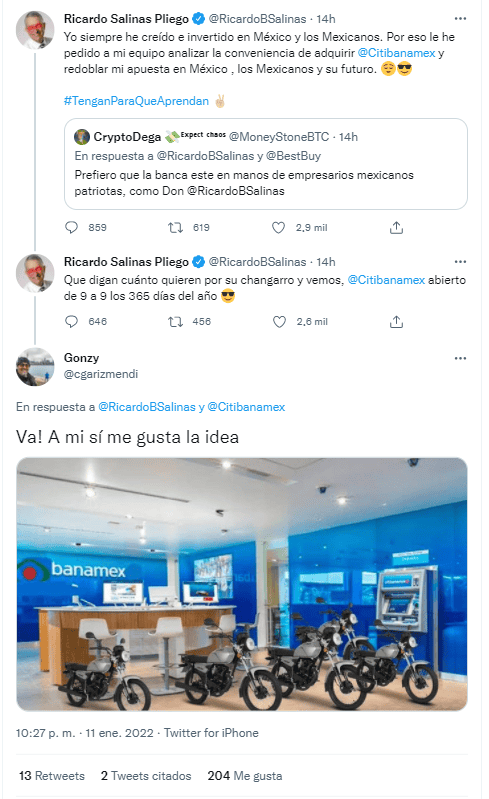View the 2 Tweets citados list

click(x=146, y=776)
